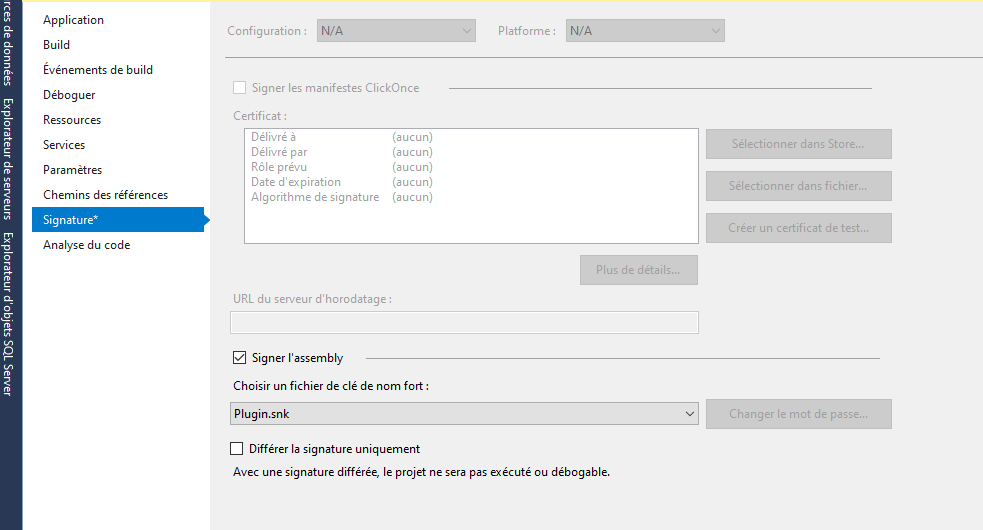Show the Paramètres tab
This screenshot has width=983, height=530.
[72, 170]
